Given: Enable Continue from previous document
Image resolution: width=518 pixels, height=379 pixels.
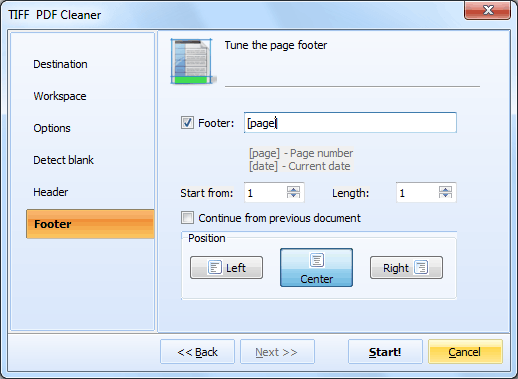Looking at the screenshot, I should [187, 218].
